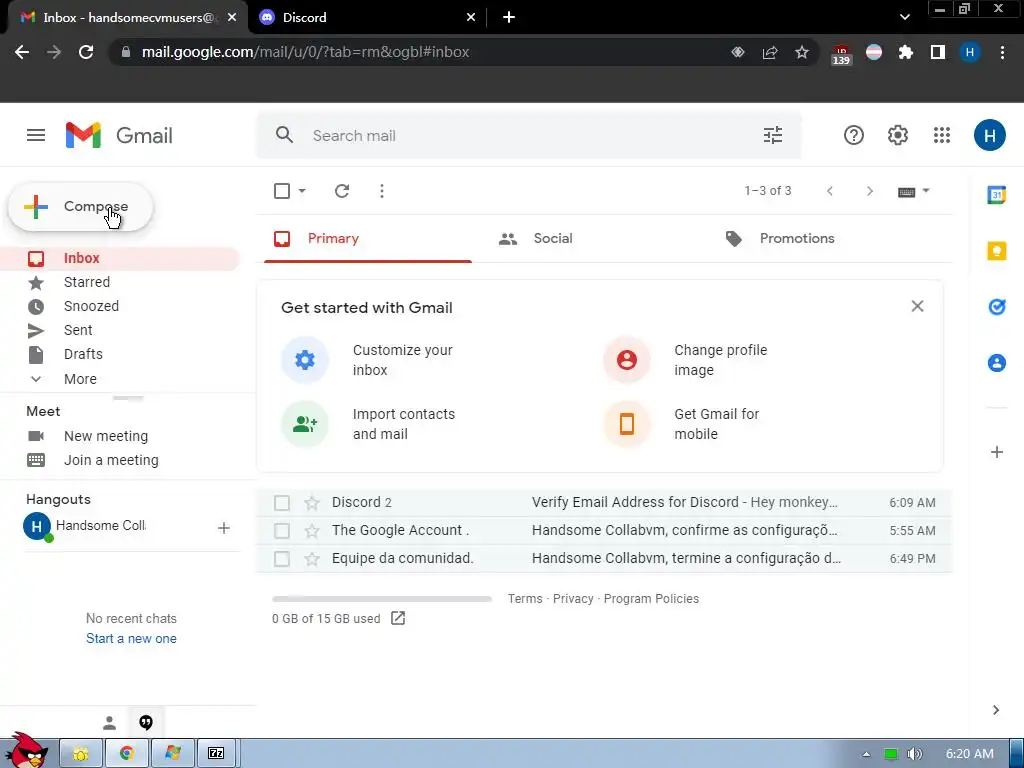Open the 6:49 PM Equipe da comunidad message
Screen dimensions: 1024x768
[x=604, y=558]
